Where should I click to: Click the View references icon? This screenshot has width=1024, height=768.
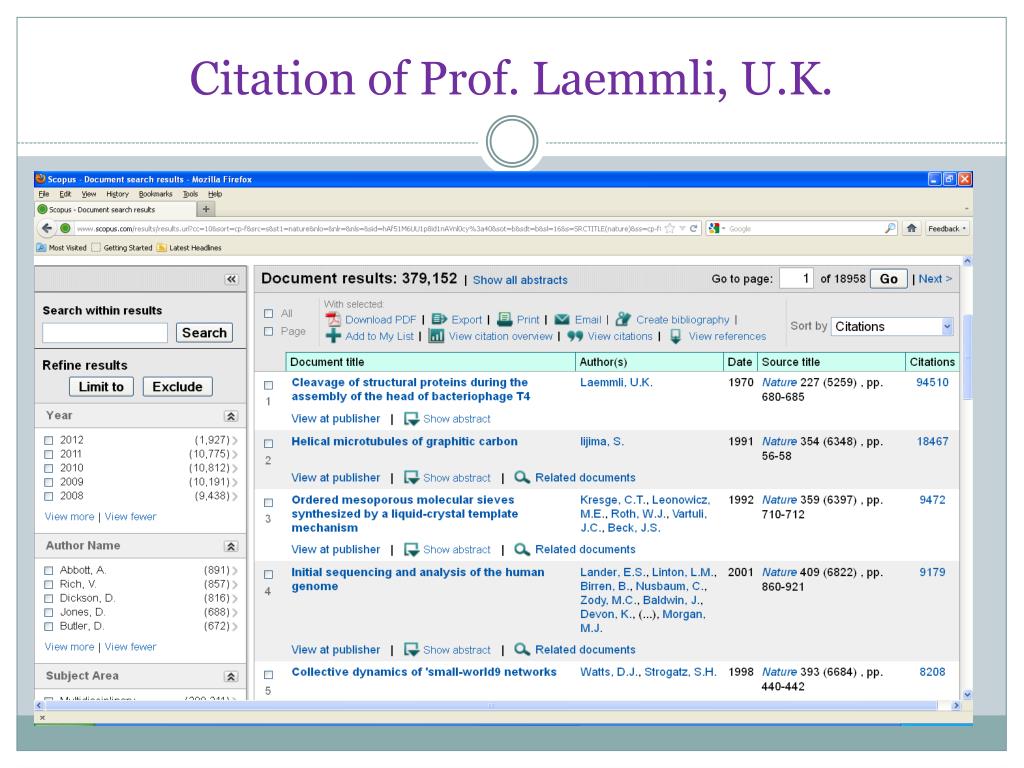coord(675,336)
